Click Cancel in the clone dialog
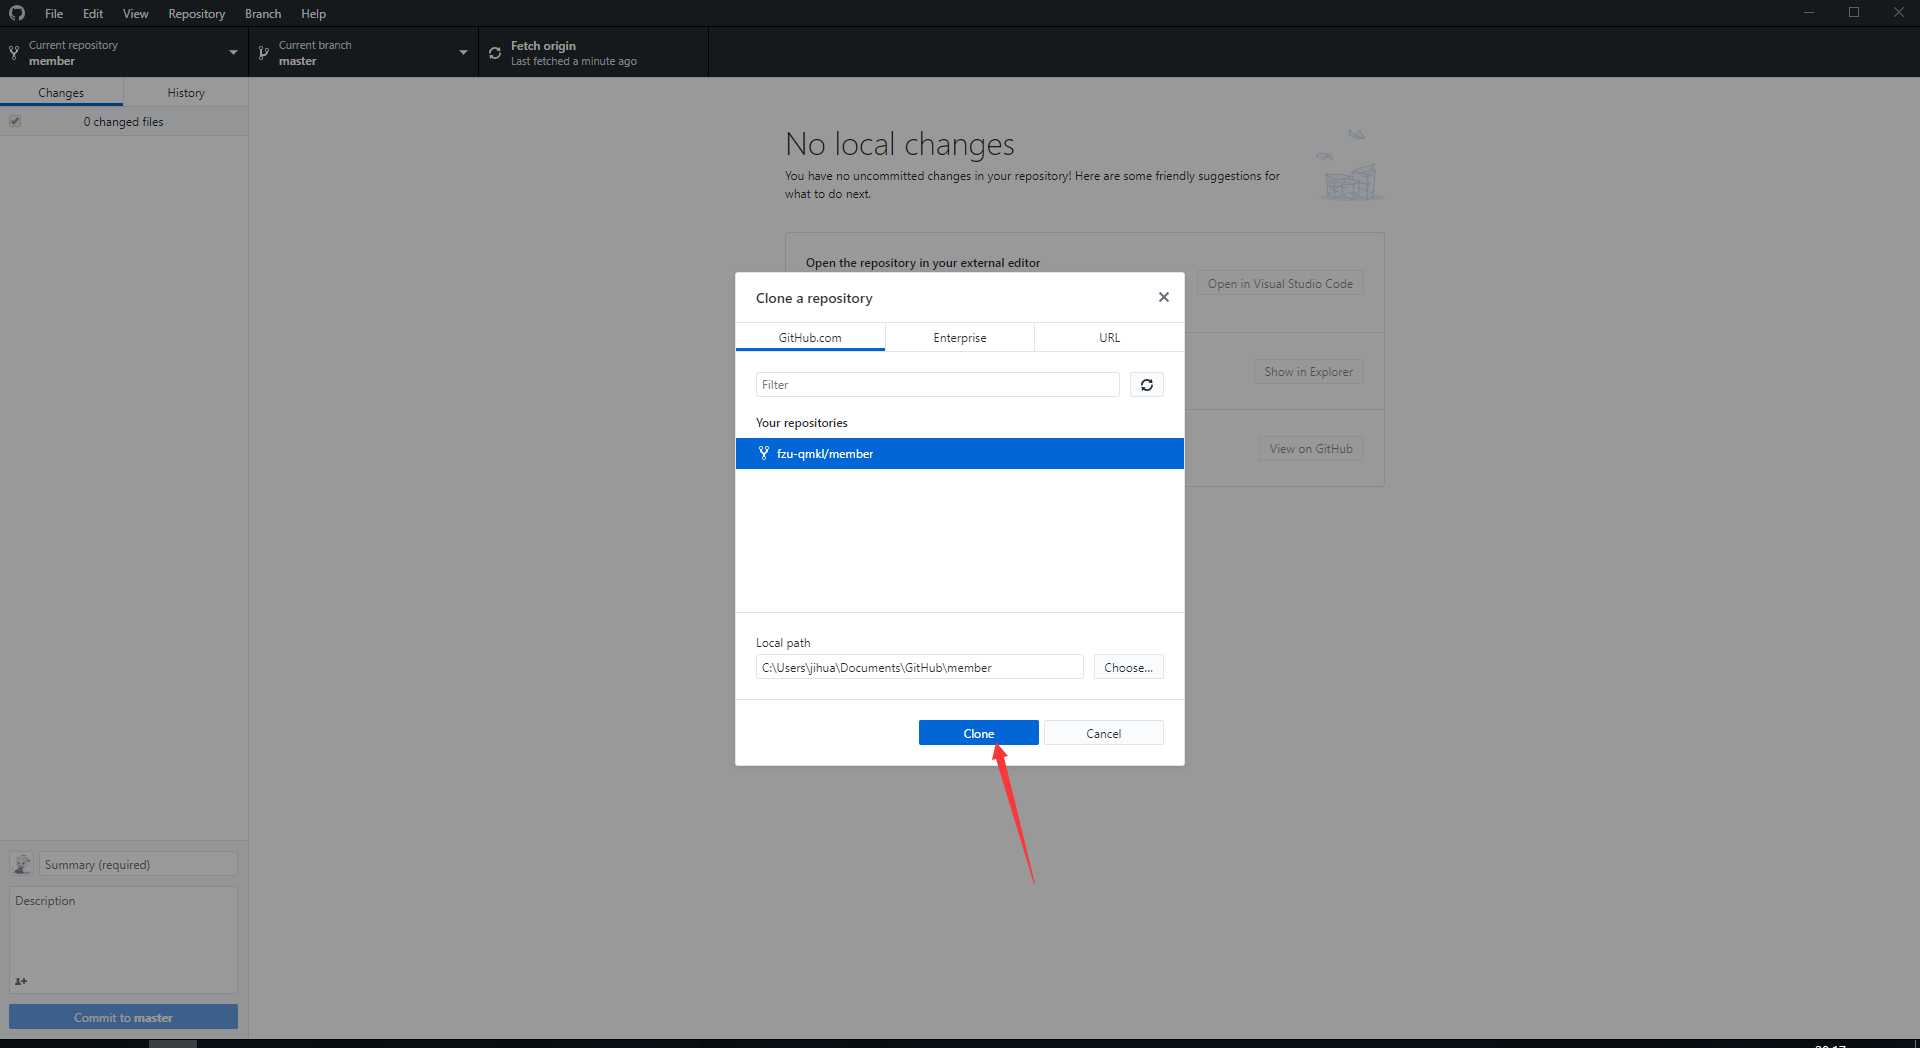 [x=1104, y=733]
